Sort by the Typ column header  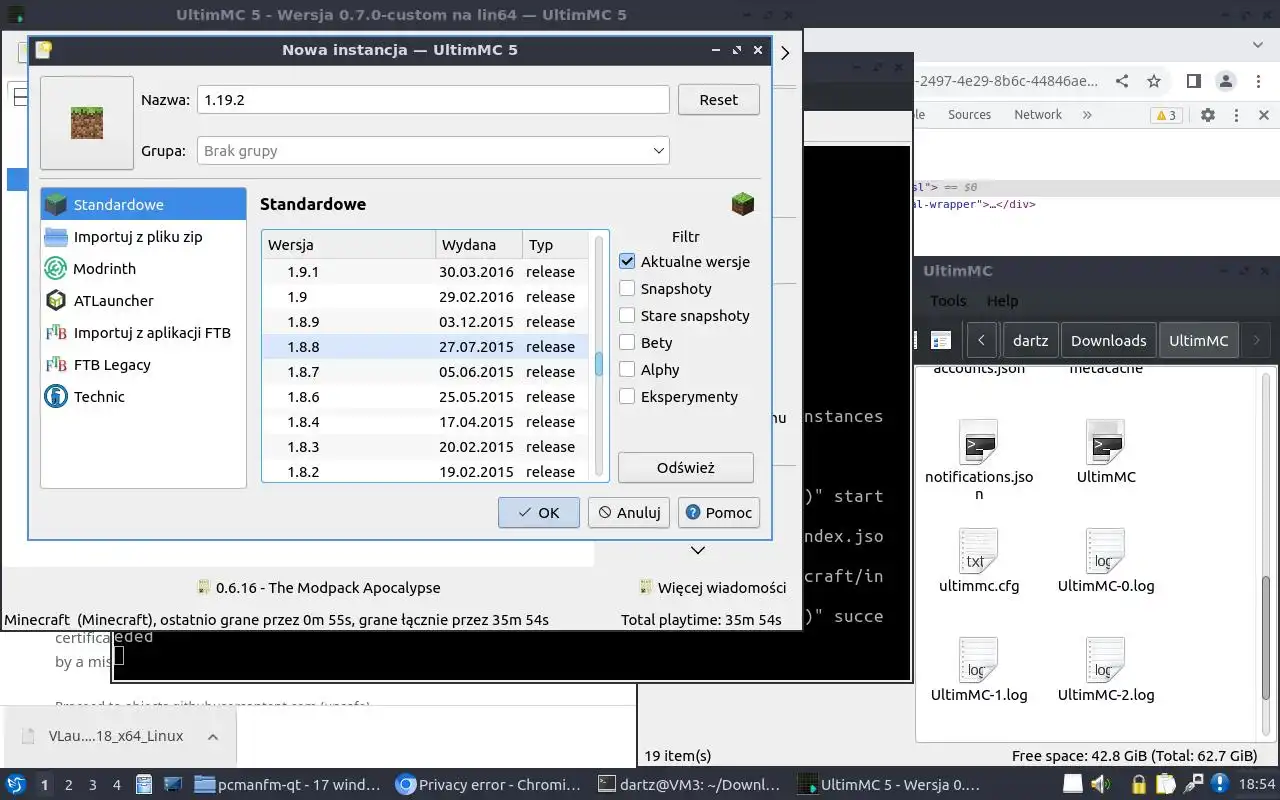coord(555,245)
